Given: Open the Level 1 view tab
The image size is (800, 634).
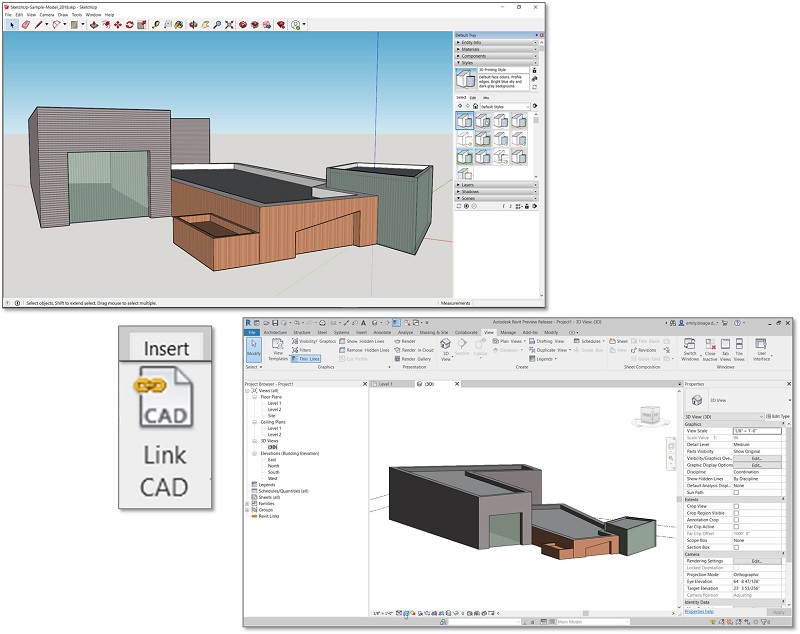Looking at the screenshot, I should tap(386, 384).
